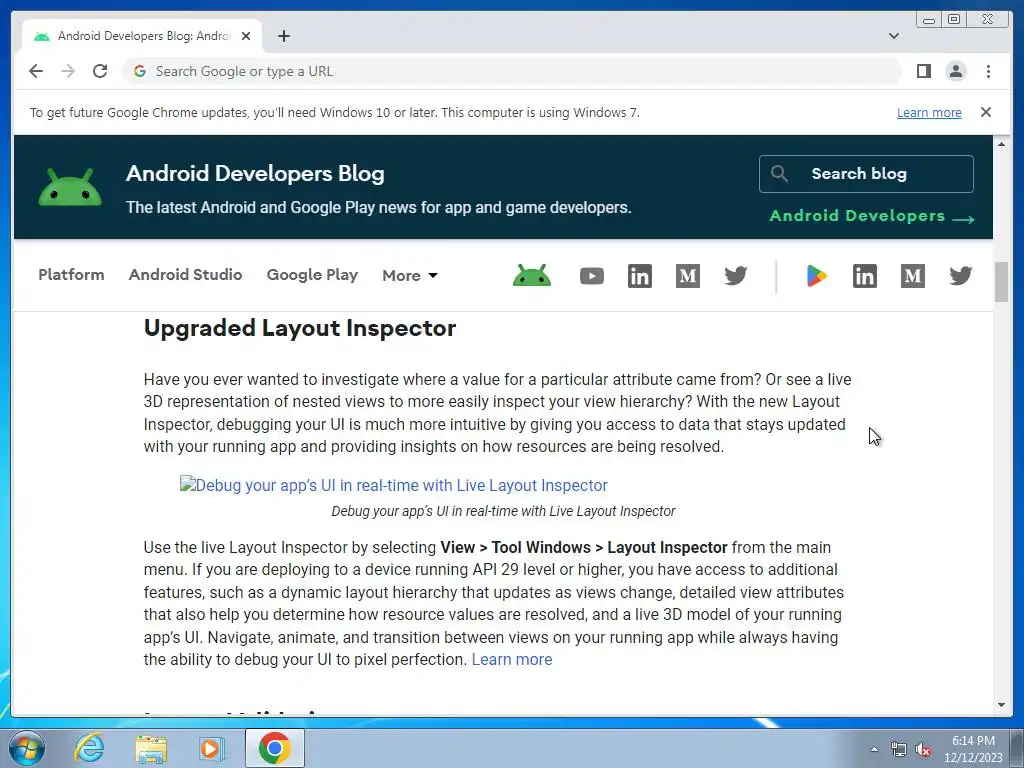Click the muted volume tray icon
The height and width of the screenshot is (768, 1024).
pos(923,750)
